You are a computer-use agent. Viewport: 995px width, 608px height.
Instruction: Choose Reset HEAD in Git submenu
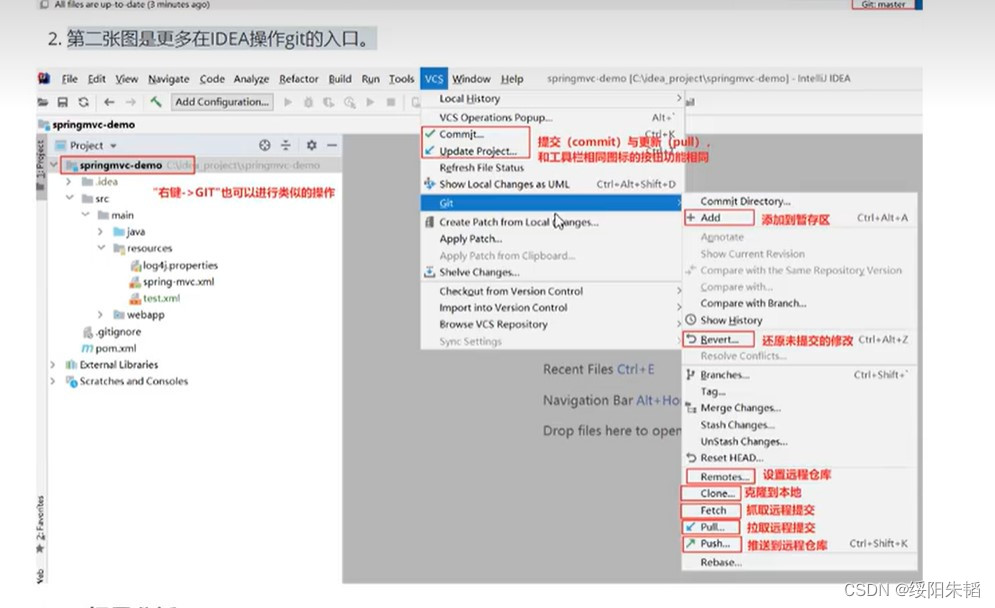point(800,458)
